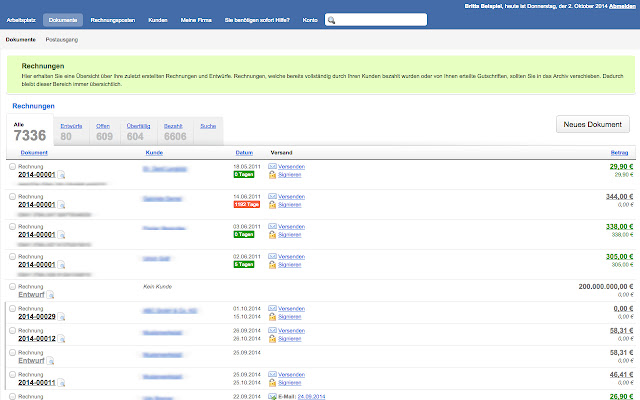Click Abmelden link in top right
Screen dimensions: 640x400
(622, 6)
